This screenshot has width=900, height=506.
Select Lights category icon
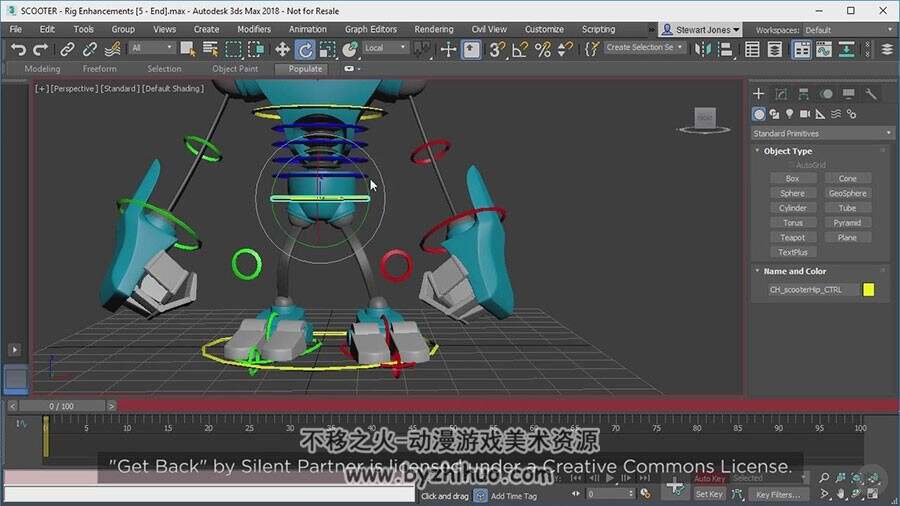(790, 114)
